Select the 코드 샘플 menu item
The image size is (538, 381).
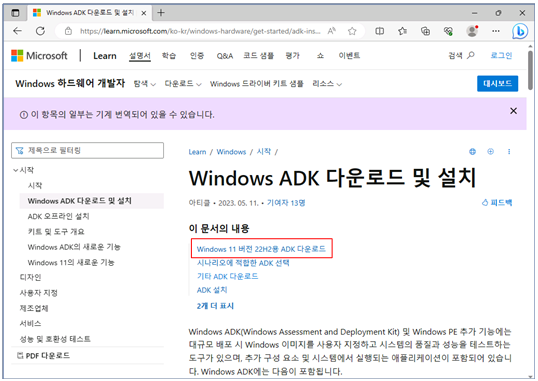click(258, 56)
